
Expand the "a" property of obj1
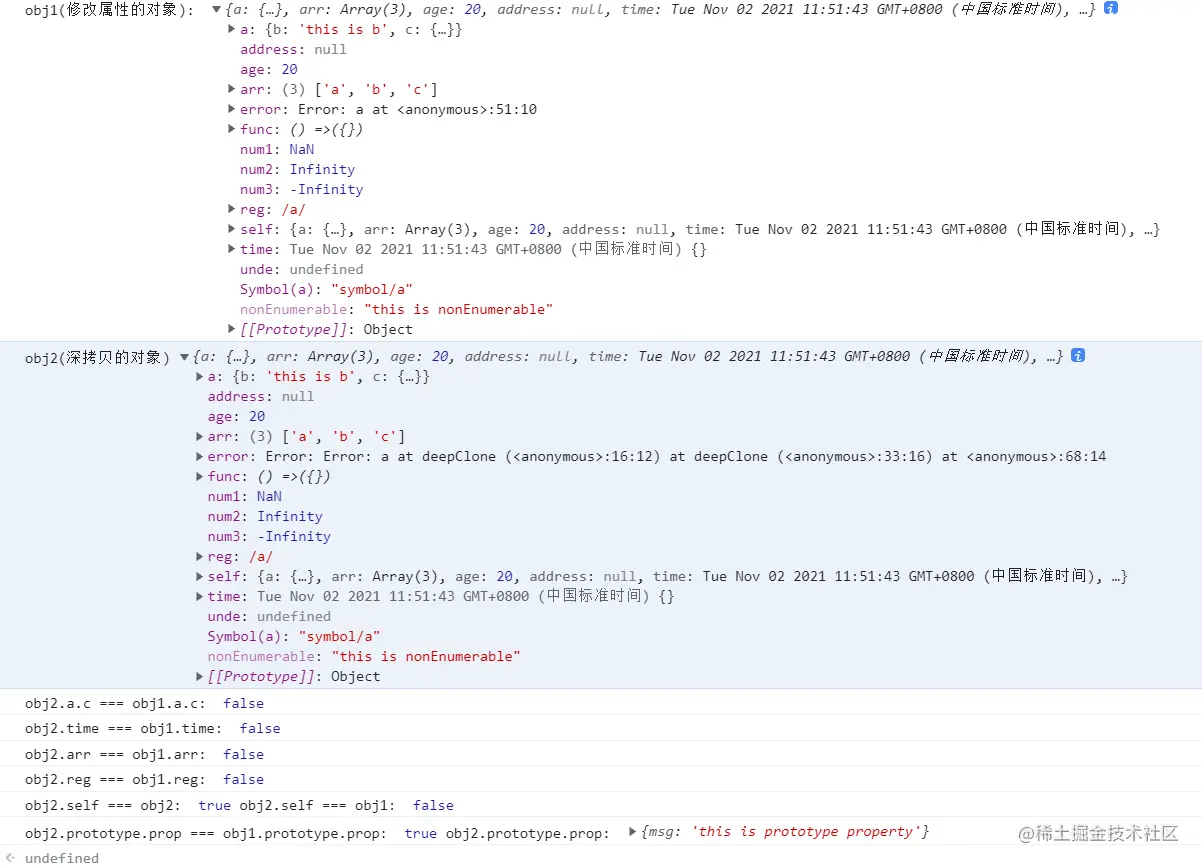coord(231,29)
